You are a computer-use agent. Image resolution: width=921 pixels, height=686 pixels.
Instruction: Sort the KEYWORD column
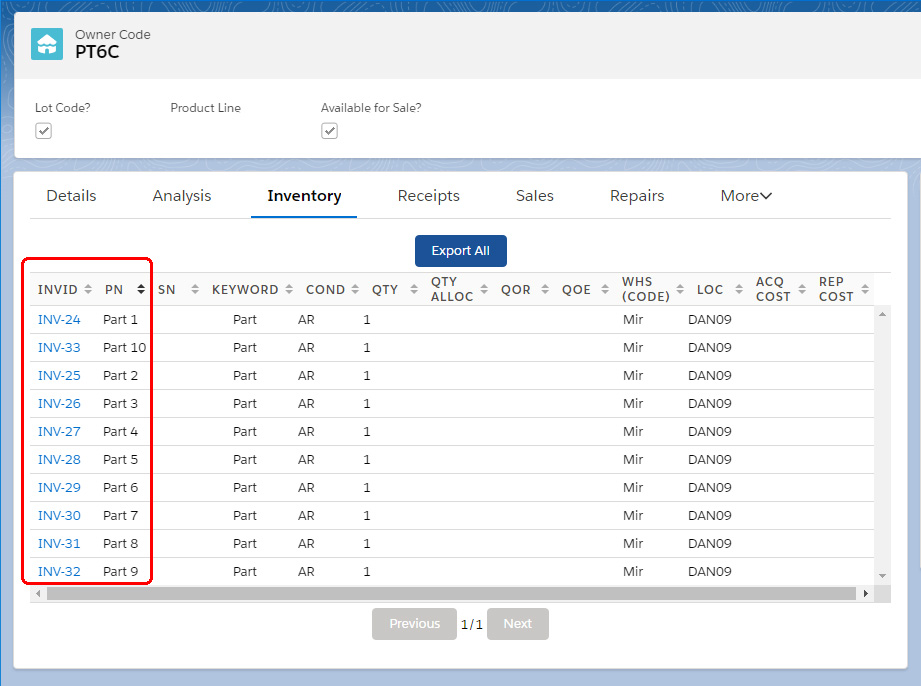pos(289,290)
